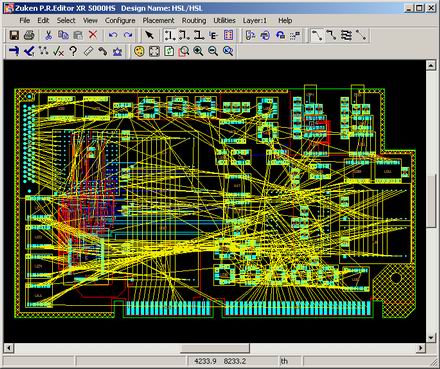Open the Configure menu

(120, 20)
